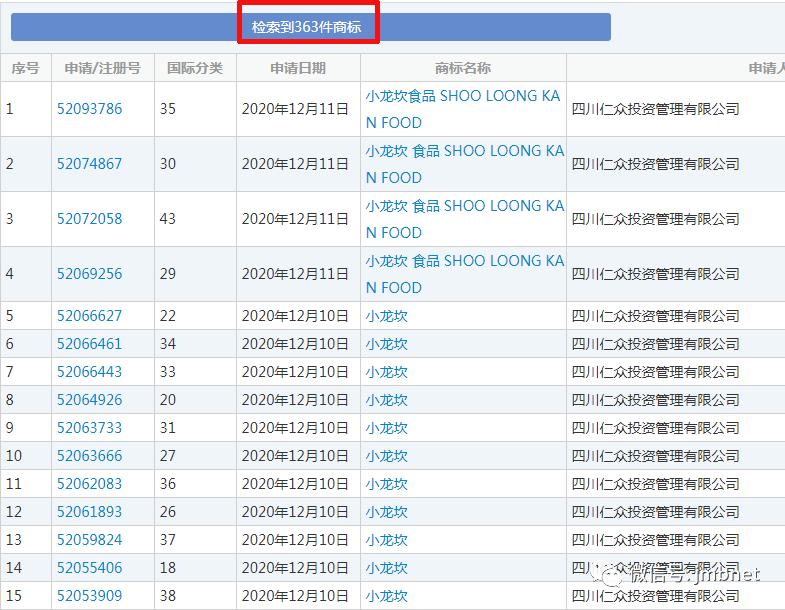This screenshot has height=610, width=785.
Task: Click date 2020年12月10日 in row 12
Action: [x=295, y=513]
